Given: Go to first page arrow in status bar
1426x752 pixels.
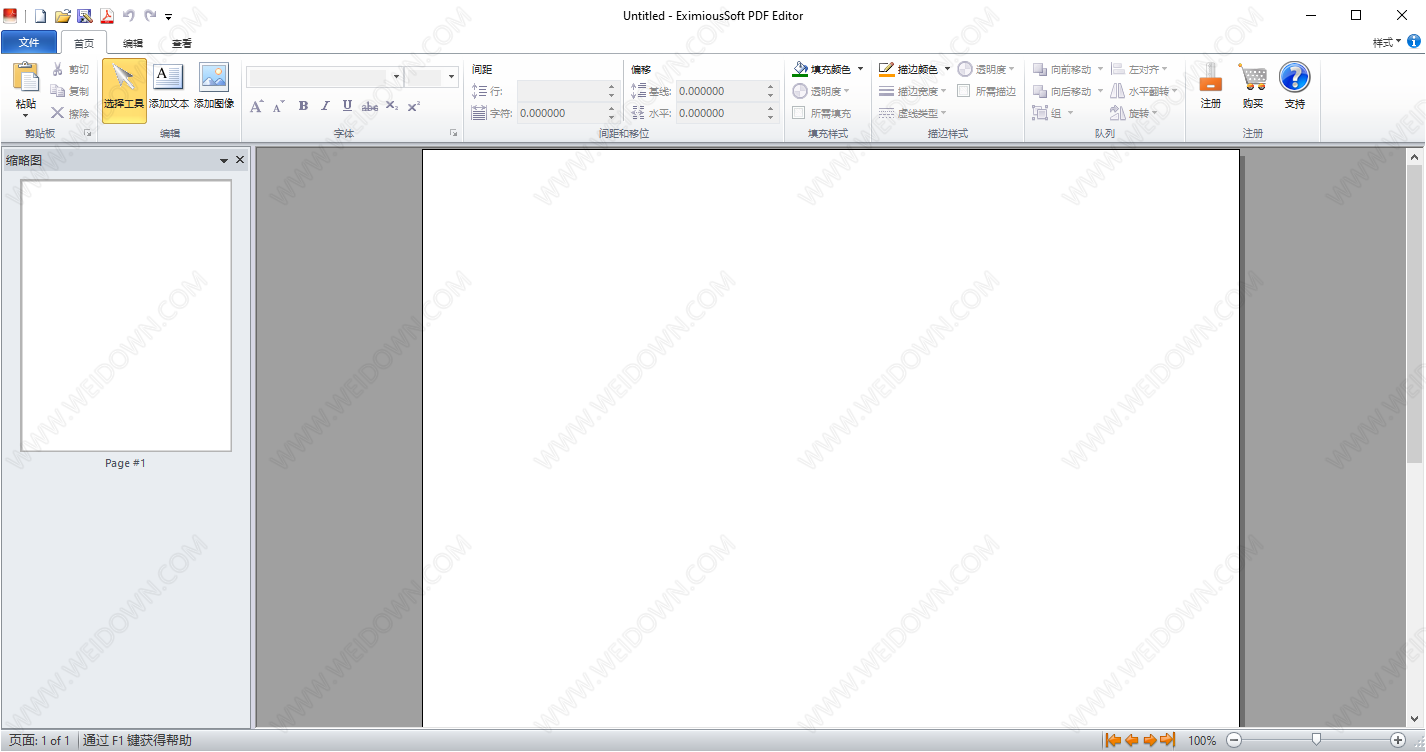Looking at the screenshot, I should point(1113,740).
